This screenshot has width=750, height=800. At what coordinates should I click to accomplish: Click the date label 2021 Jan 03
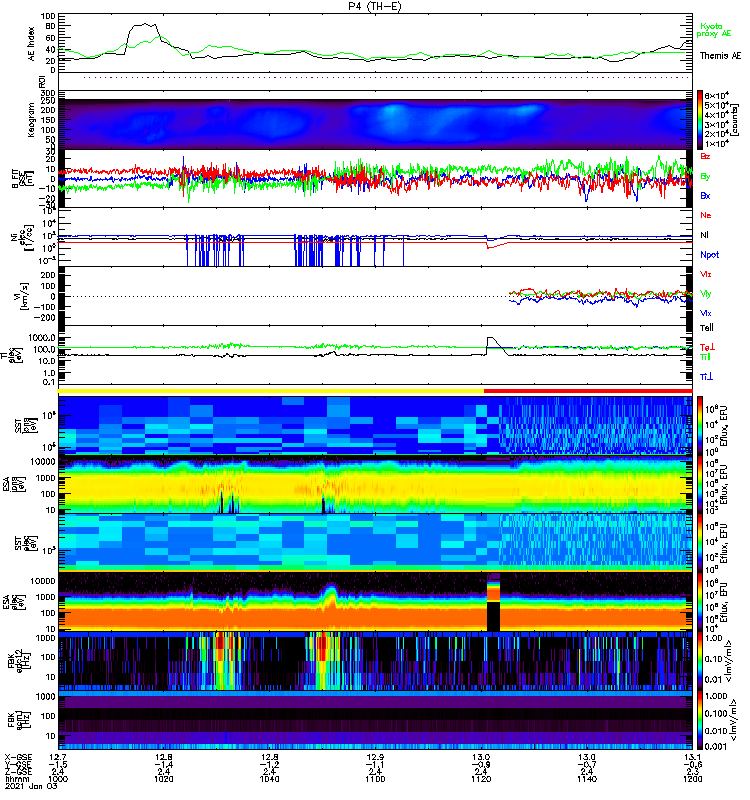tap(31, 786)
